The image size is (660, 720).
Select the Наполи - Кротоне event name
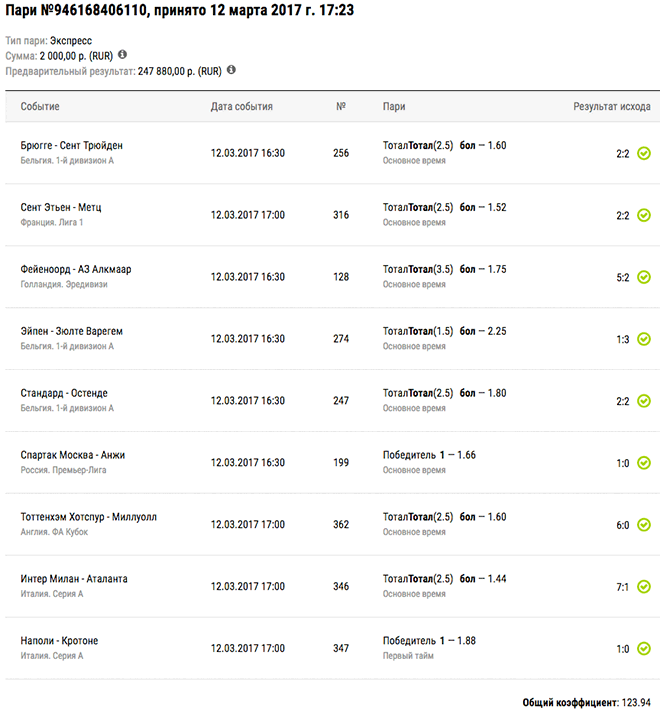click(x=59, y=641)
